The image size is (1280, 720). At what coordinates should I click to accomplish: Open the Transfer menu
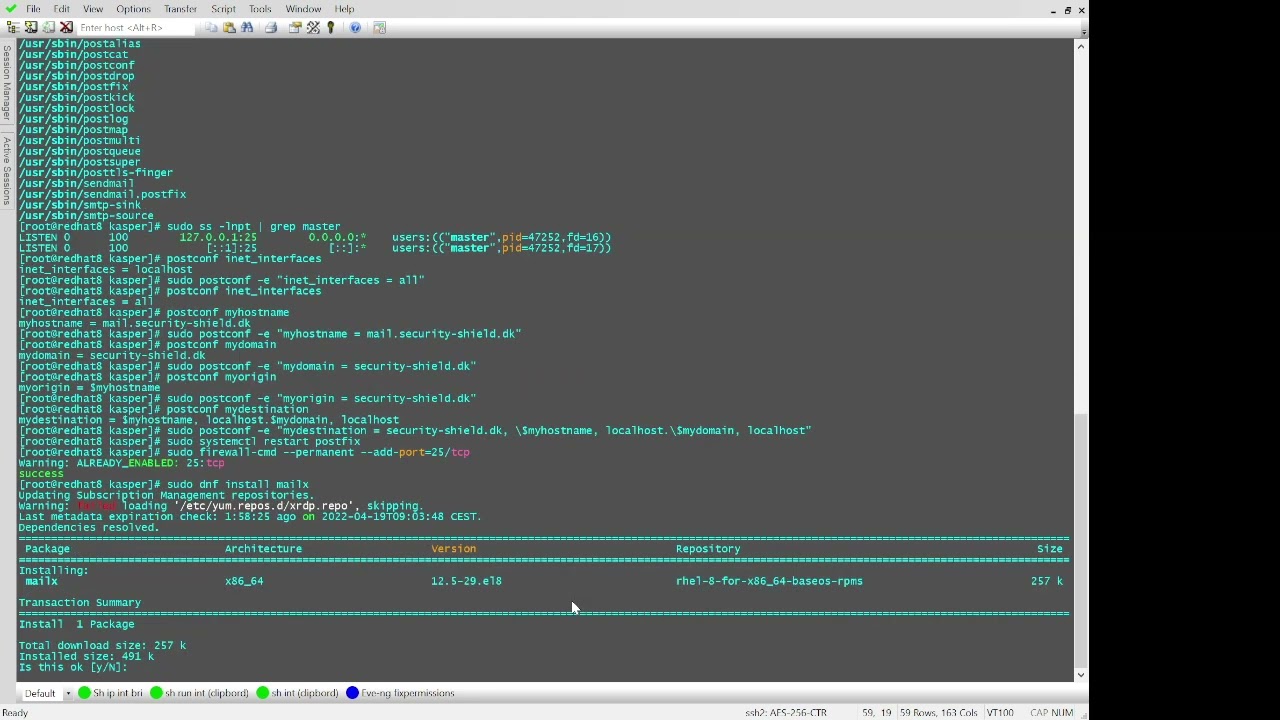coord(180,9)
